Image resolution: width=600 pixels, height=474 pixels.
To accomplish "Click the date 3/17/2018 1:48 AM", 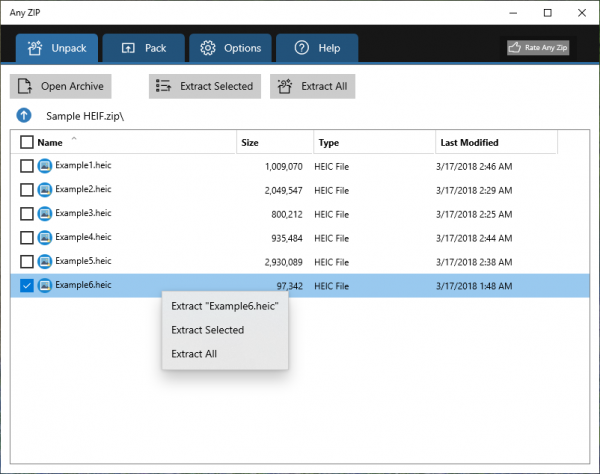I will 474,286.
